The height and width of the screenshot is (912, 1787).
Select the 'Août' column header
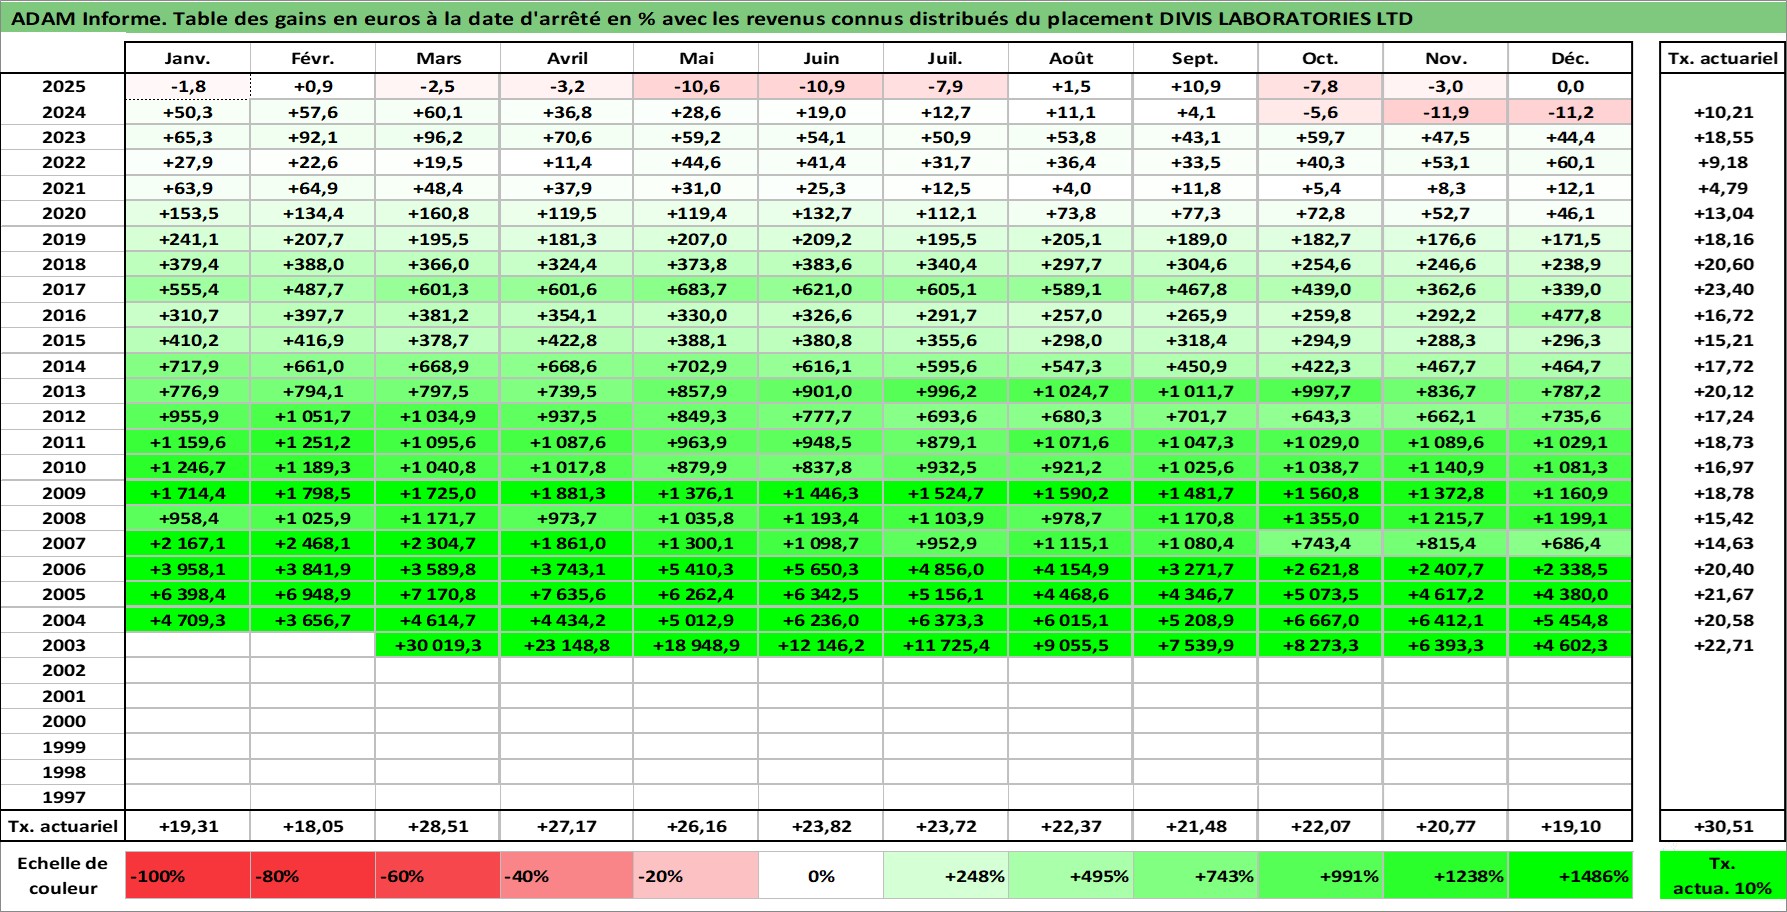tap(1071, 59)
